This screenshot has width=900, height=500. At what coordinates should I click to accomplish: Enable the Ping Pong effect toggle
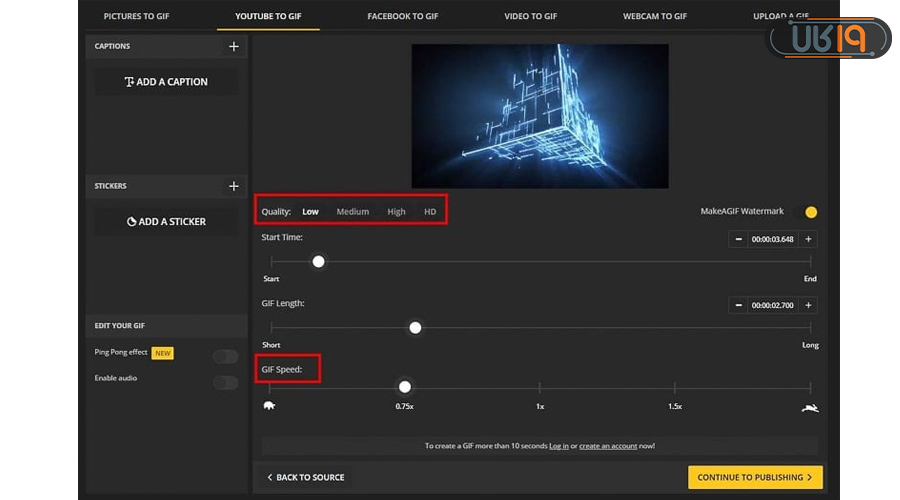click(x=225, y=356)
